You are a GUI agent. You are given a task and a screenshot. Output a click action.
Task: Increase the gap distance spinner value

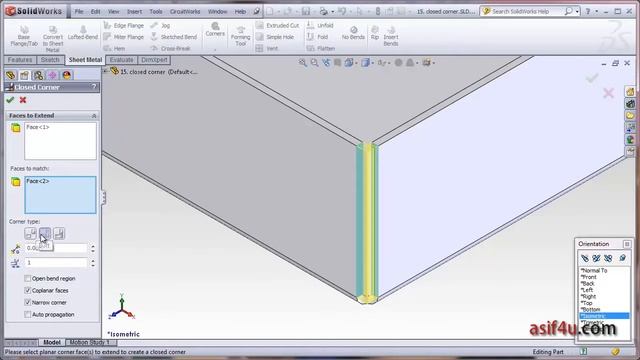pos(93,246)
